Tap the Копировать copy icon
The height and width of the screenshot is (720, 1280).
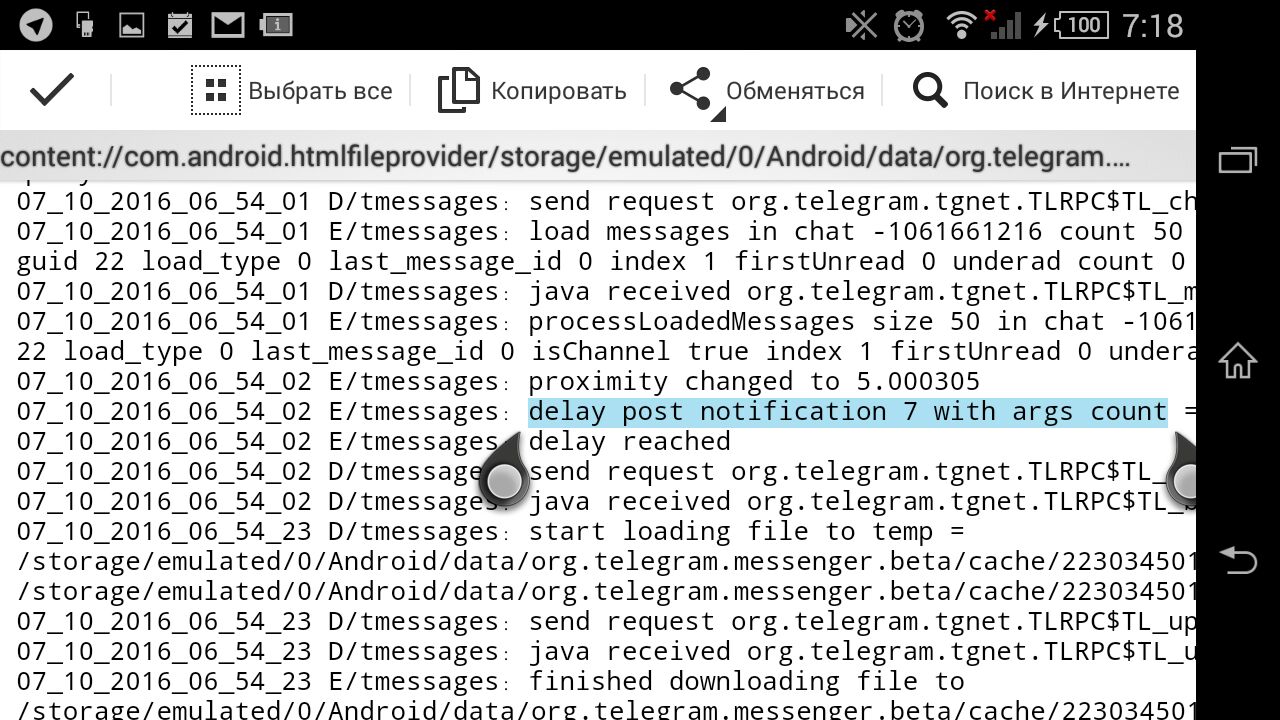click(x=459, y=90)
